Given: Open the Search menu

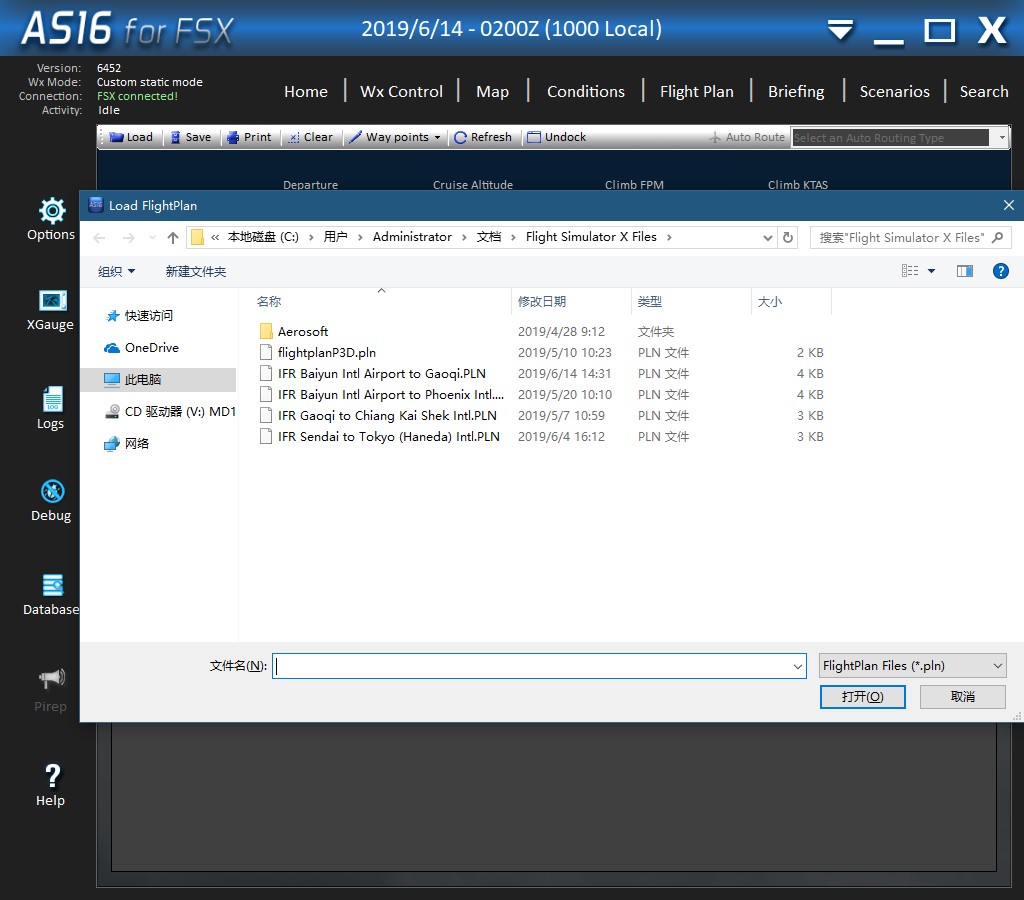Looking at the screenshot, I should point(984,91).
